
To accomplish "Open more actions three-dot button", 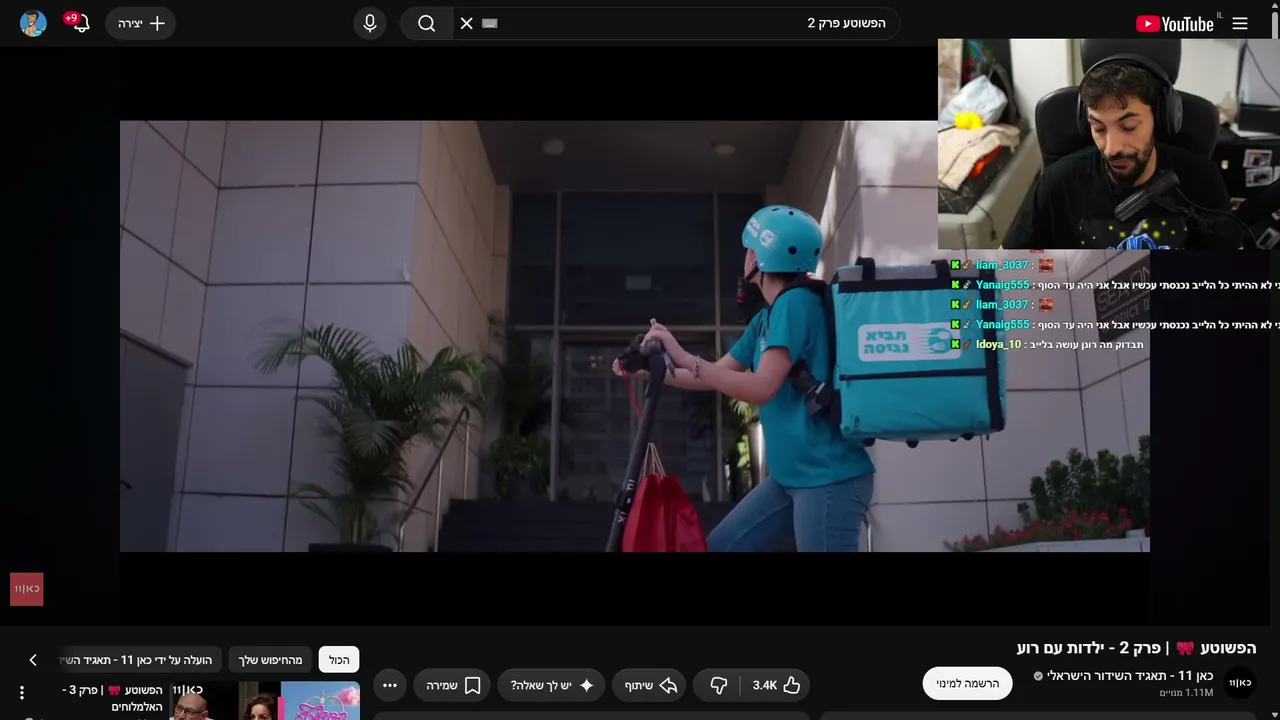I will coord(390,685).
